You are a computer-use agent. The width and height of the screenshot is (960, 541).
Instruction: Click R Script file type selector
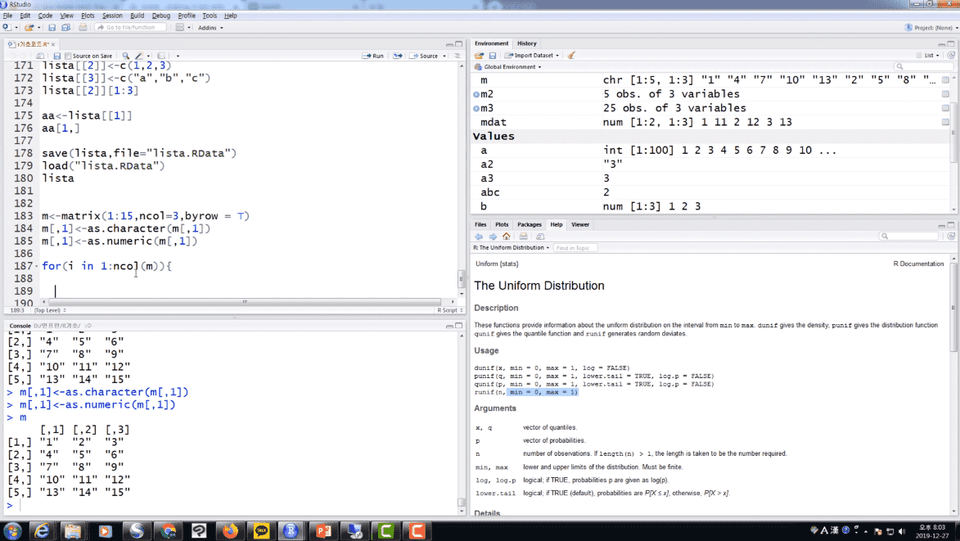tap(448, 310)
